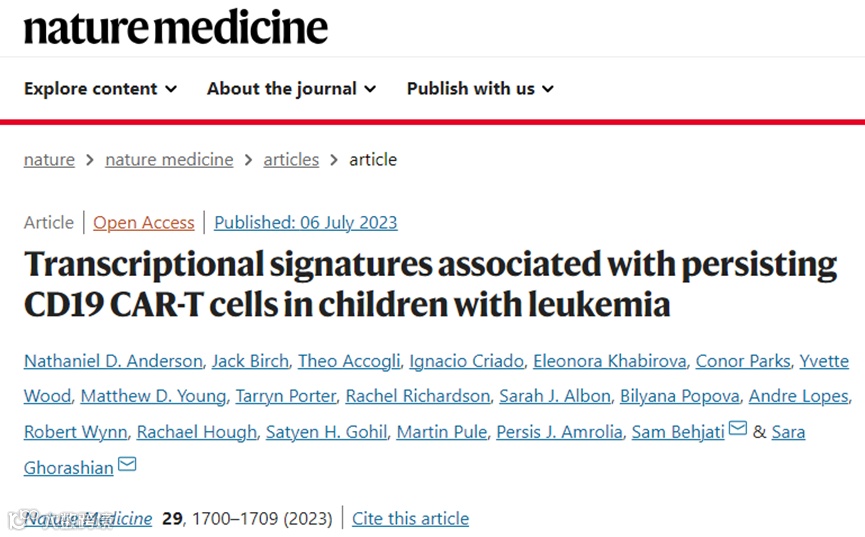Open the Published: 06 July 2023 link
865x537 pixels.
(x=305, y=222)
